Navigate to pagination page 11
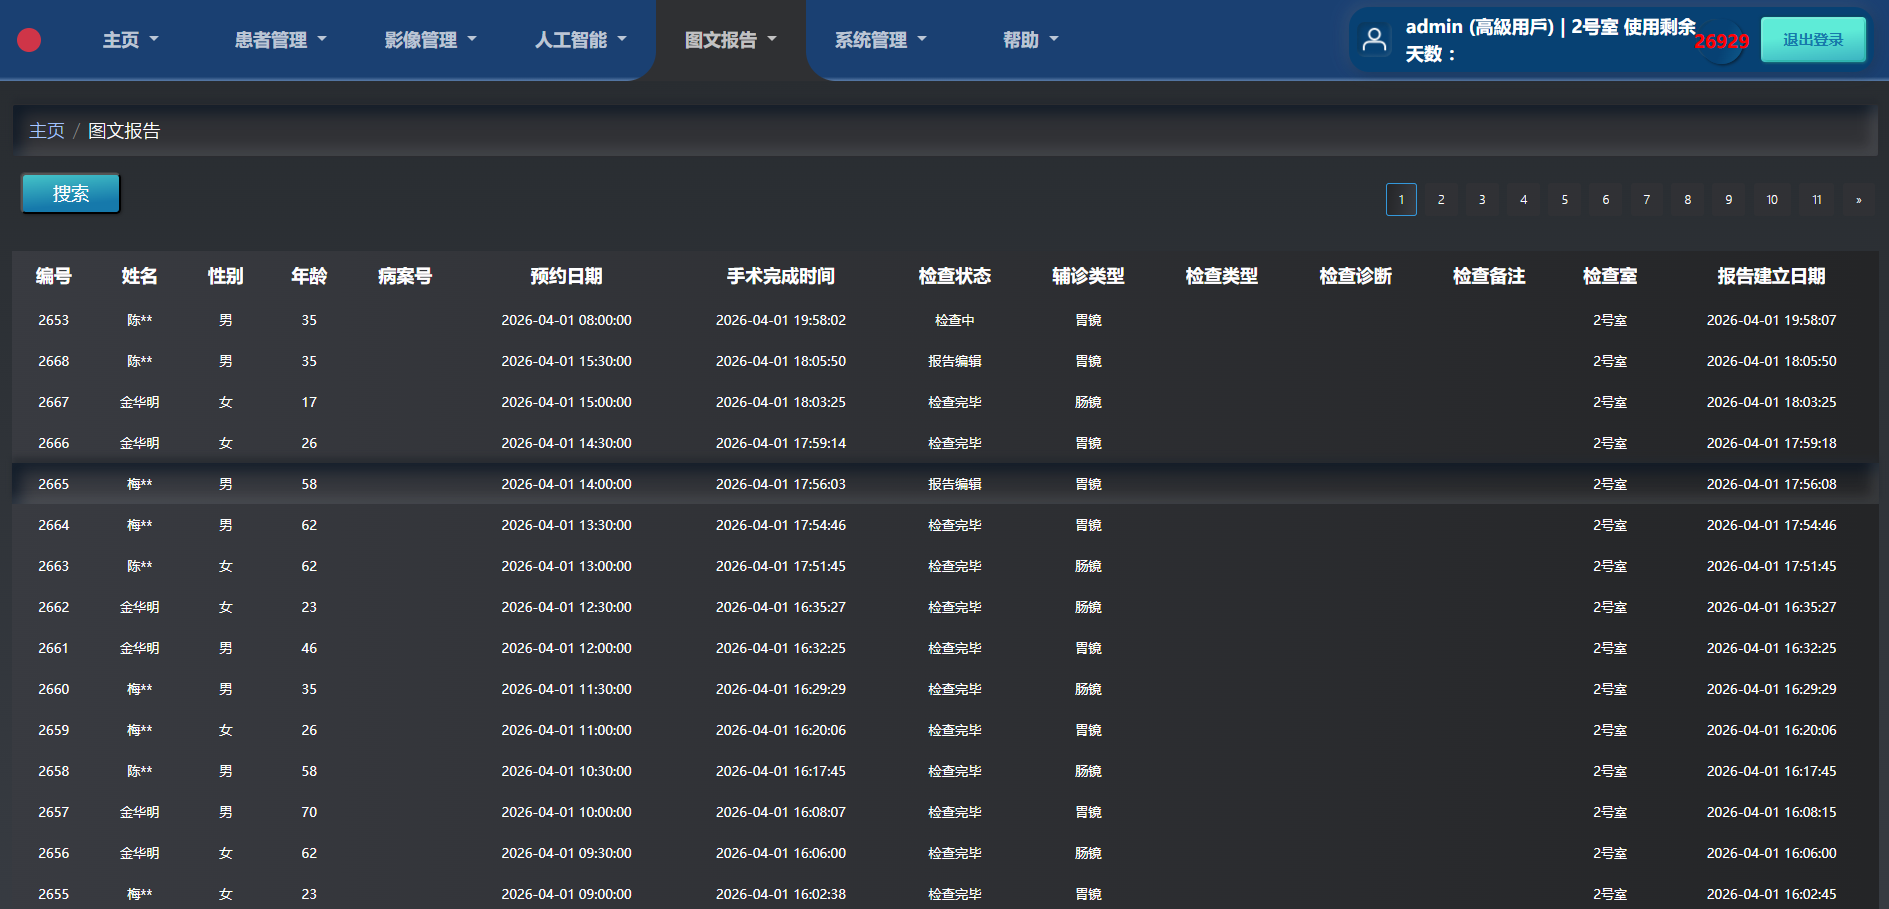The height and width of the screenshot is (909, 1889). point(1817,200)
